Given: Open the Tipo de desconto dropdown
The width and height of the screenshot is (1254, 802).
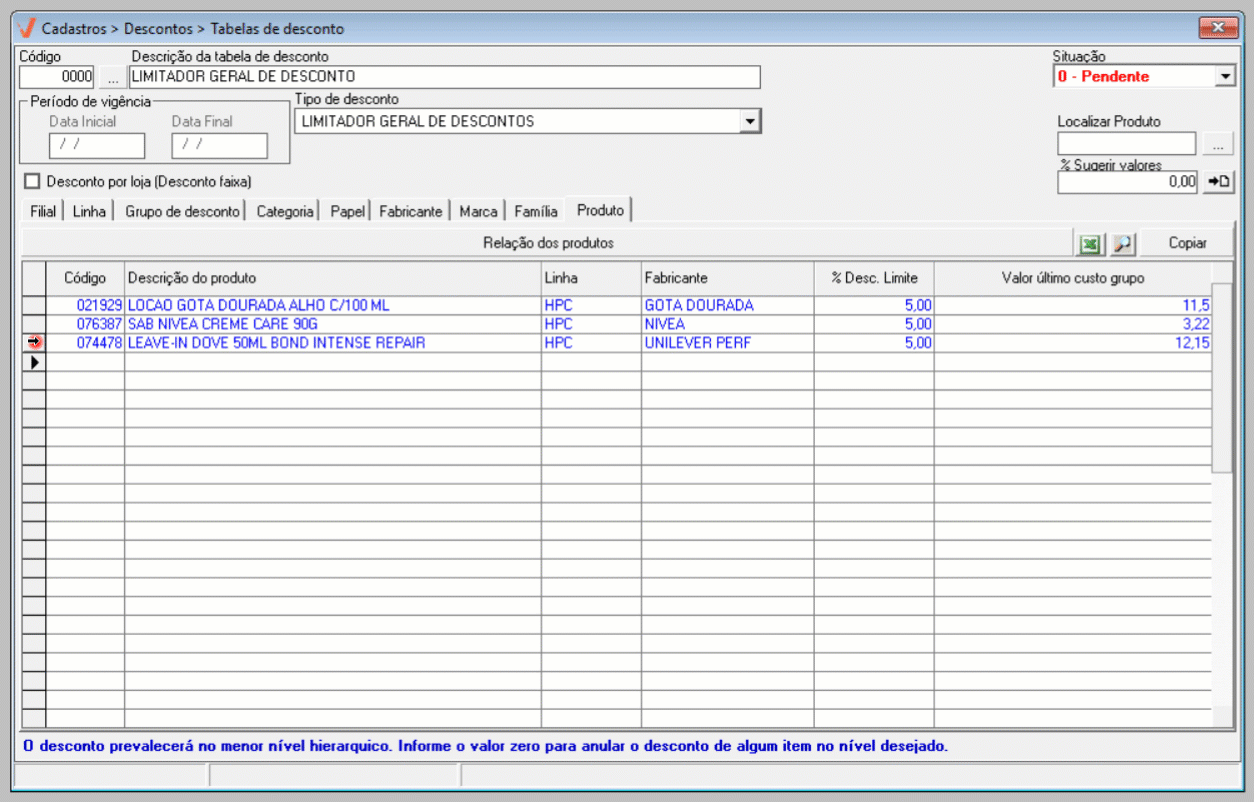Looking at the screenshot, I should [750, 122].
